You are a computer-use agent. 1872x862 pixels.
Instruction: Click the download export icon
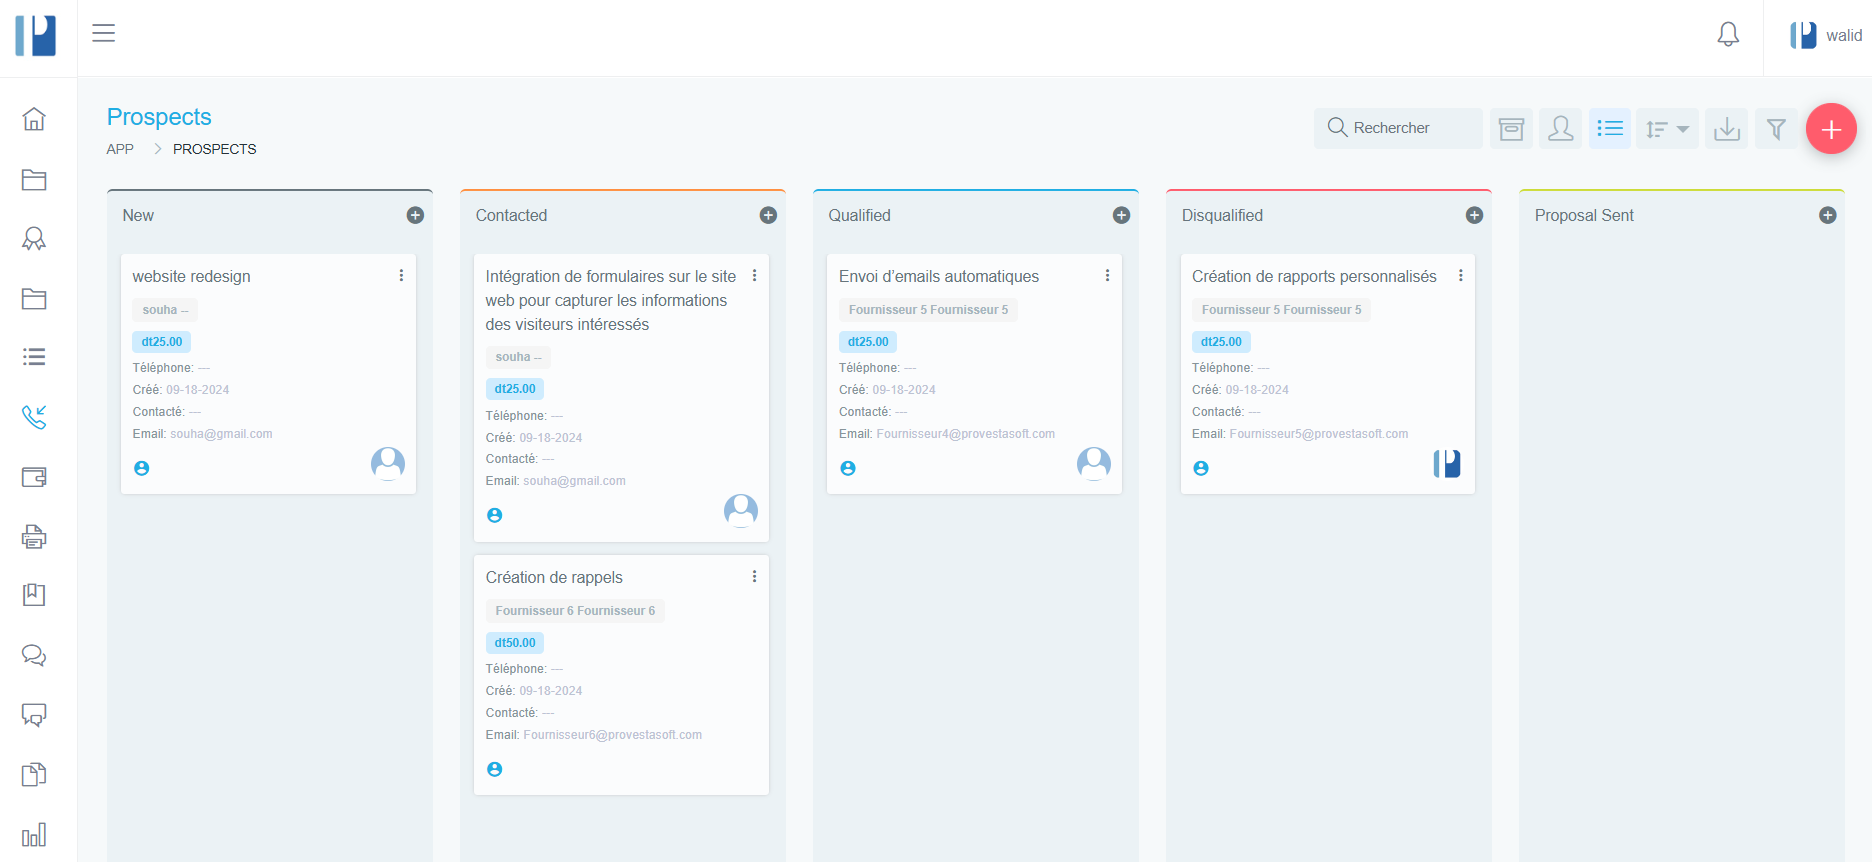(1727, 129)
